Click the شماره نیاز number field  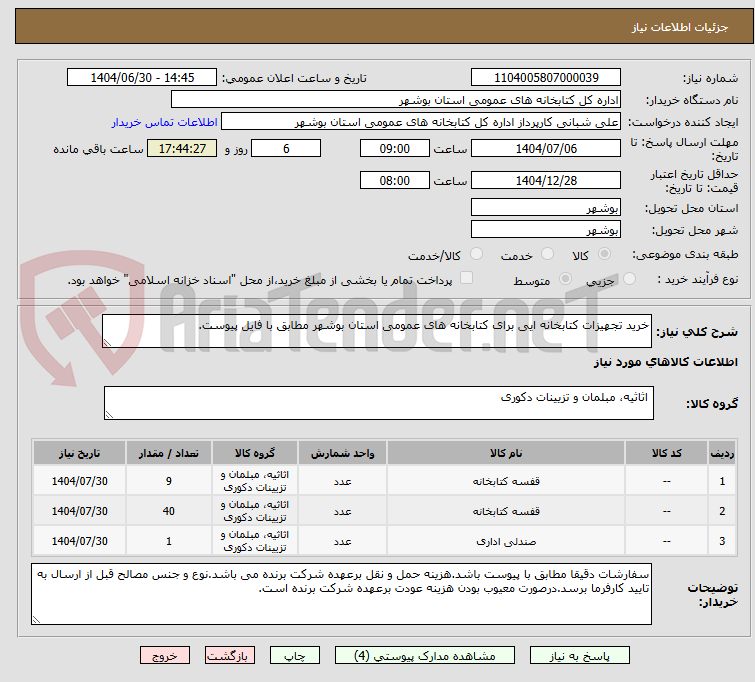[x=545, y=78]
